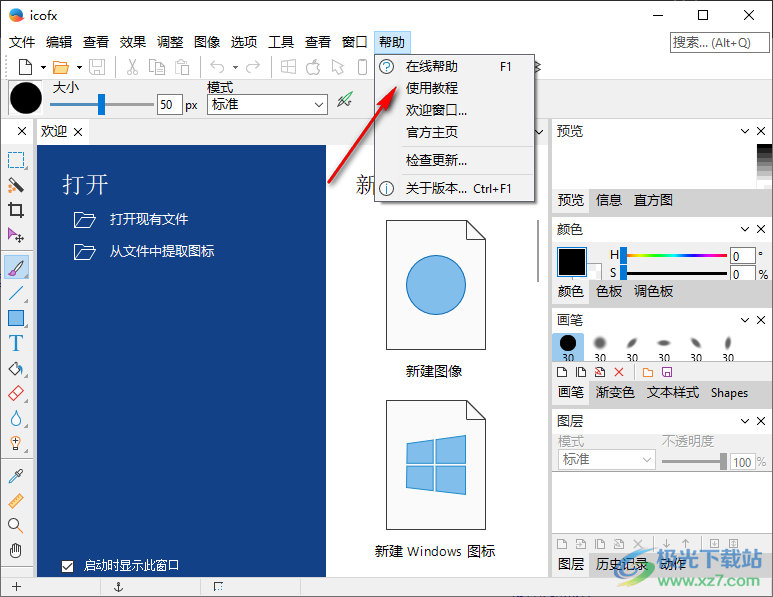Click 打开现有文件 link
773x597 pixels.
point(149,219)
